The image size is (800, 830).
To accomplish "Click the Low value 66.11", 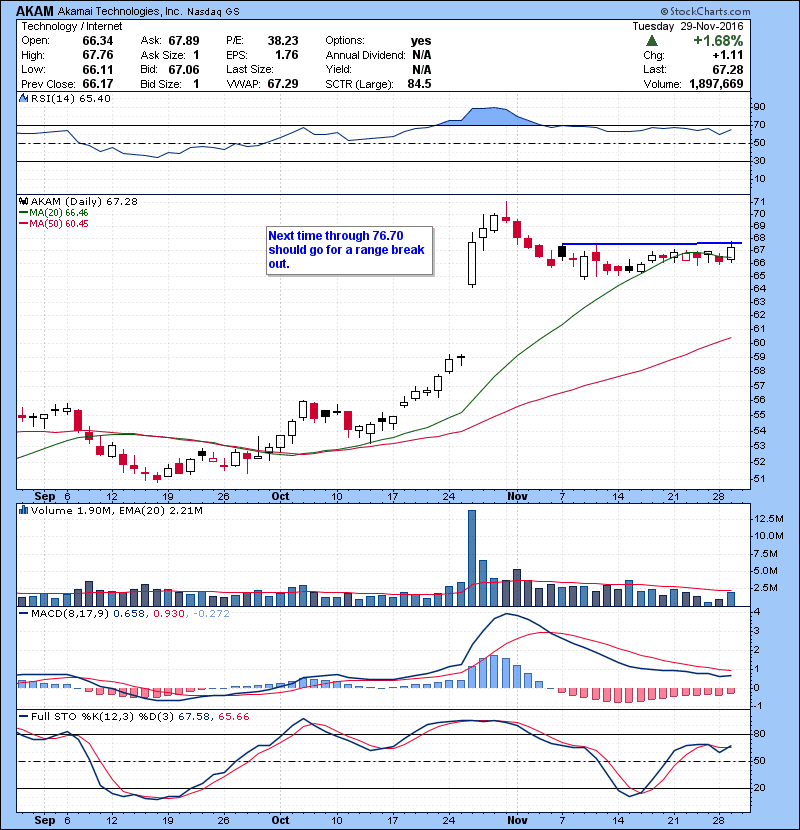I will pyautogui.click(x=97, y=69).
